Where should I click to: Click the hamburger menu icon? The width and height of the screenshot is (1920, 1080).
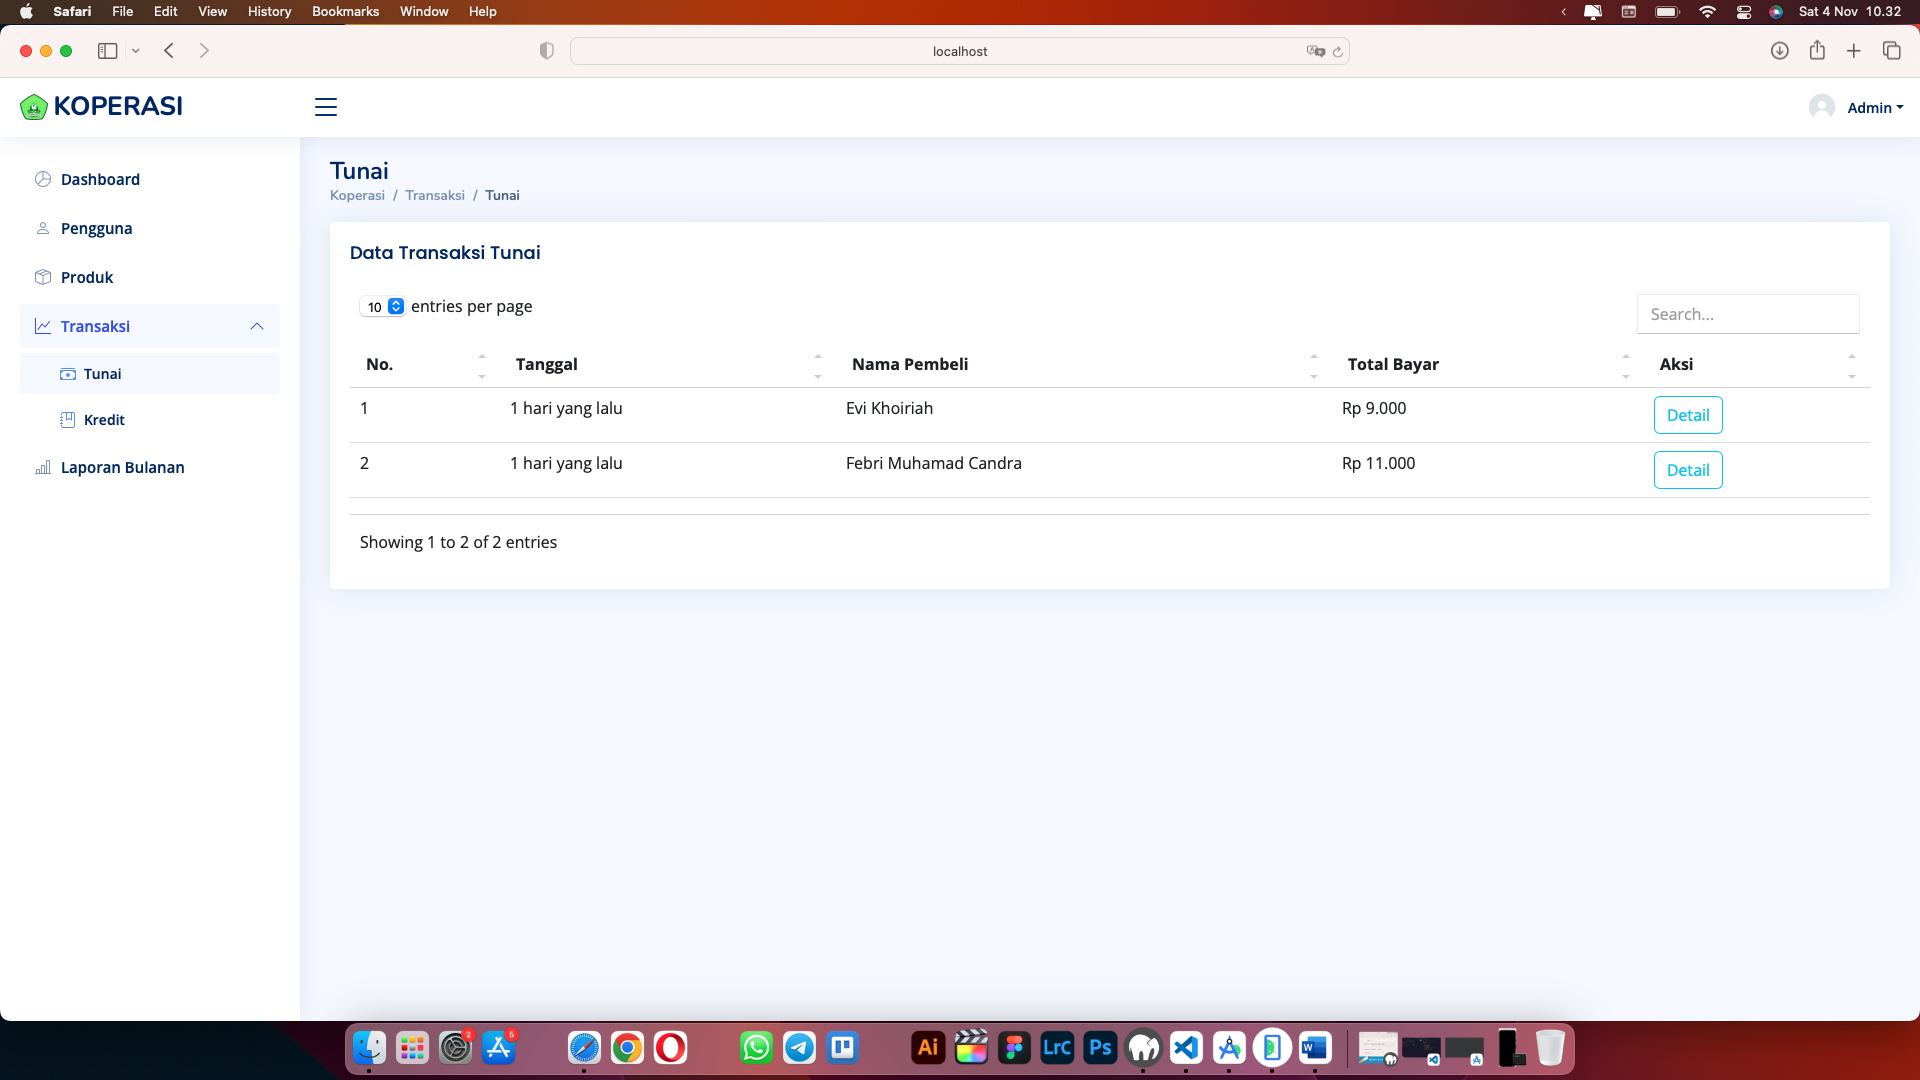[x=326, y=107]
